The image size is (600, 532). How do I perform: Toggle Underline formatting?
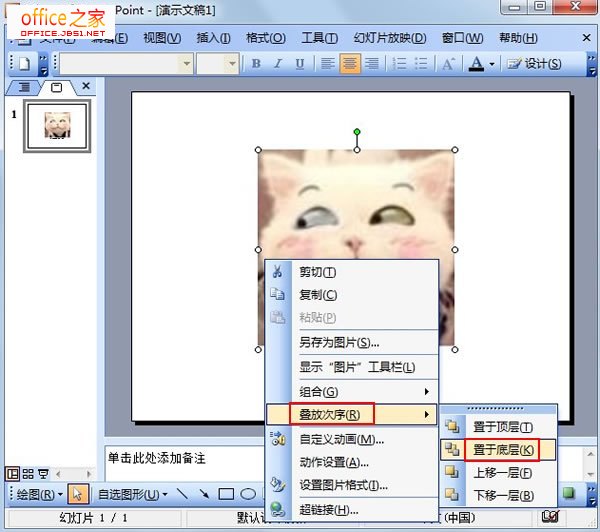pyautogui.click(x=300, y=64)
